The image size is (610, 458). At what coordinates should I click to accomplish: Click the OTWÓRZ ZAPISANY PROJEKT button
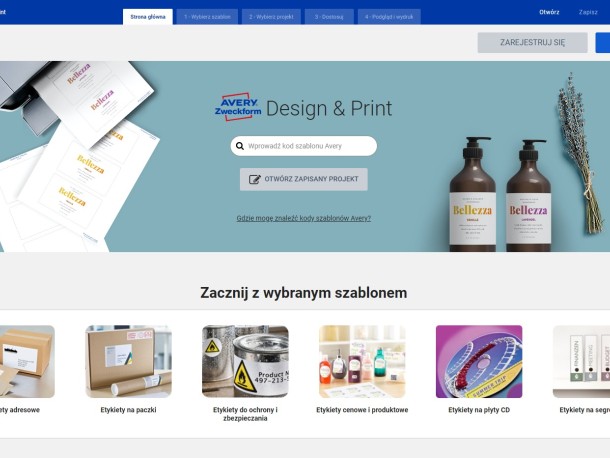[303, 179]
